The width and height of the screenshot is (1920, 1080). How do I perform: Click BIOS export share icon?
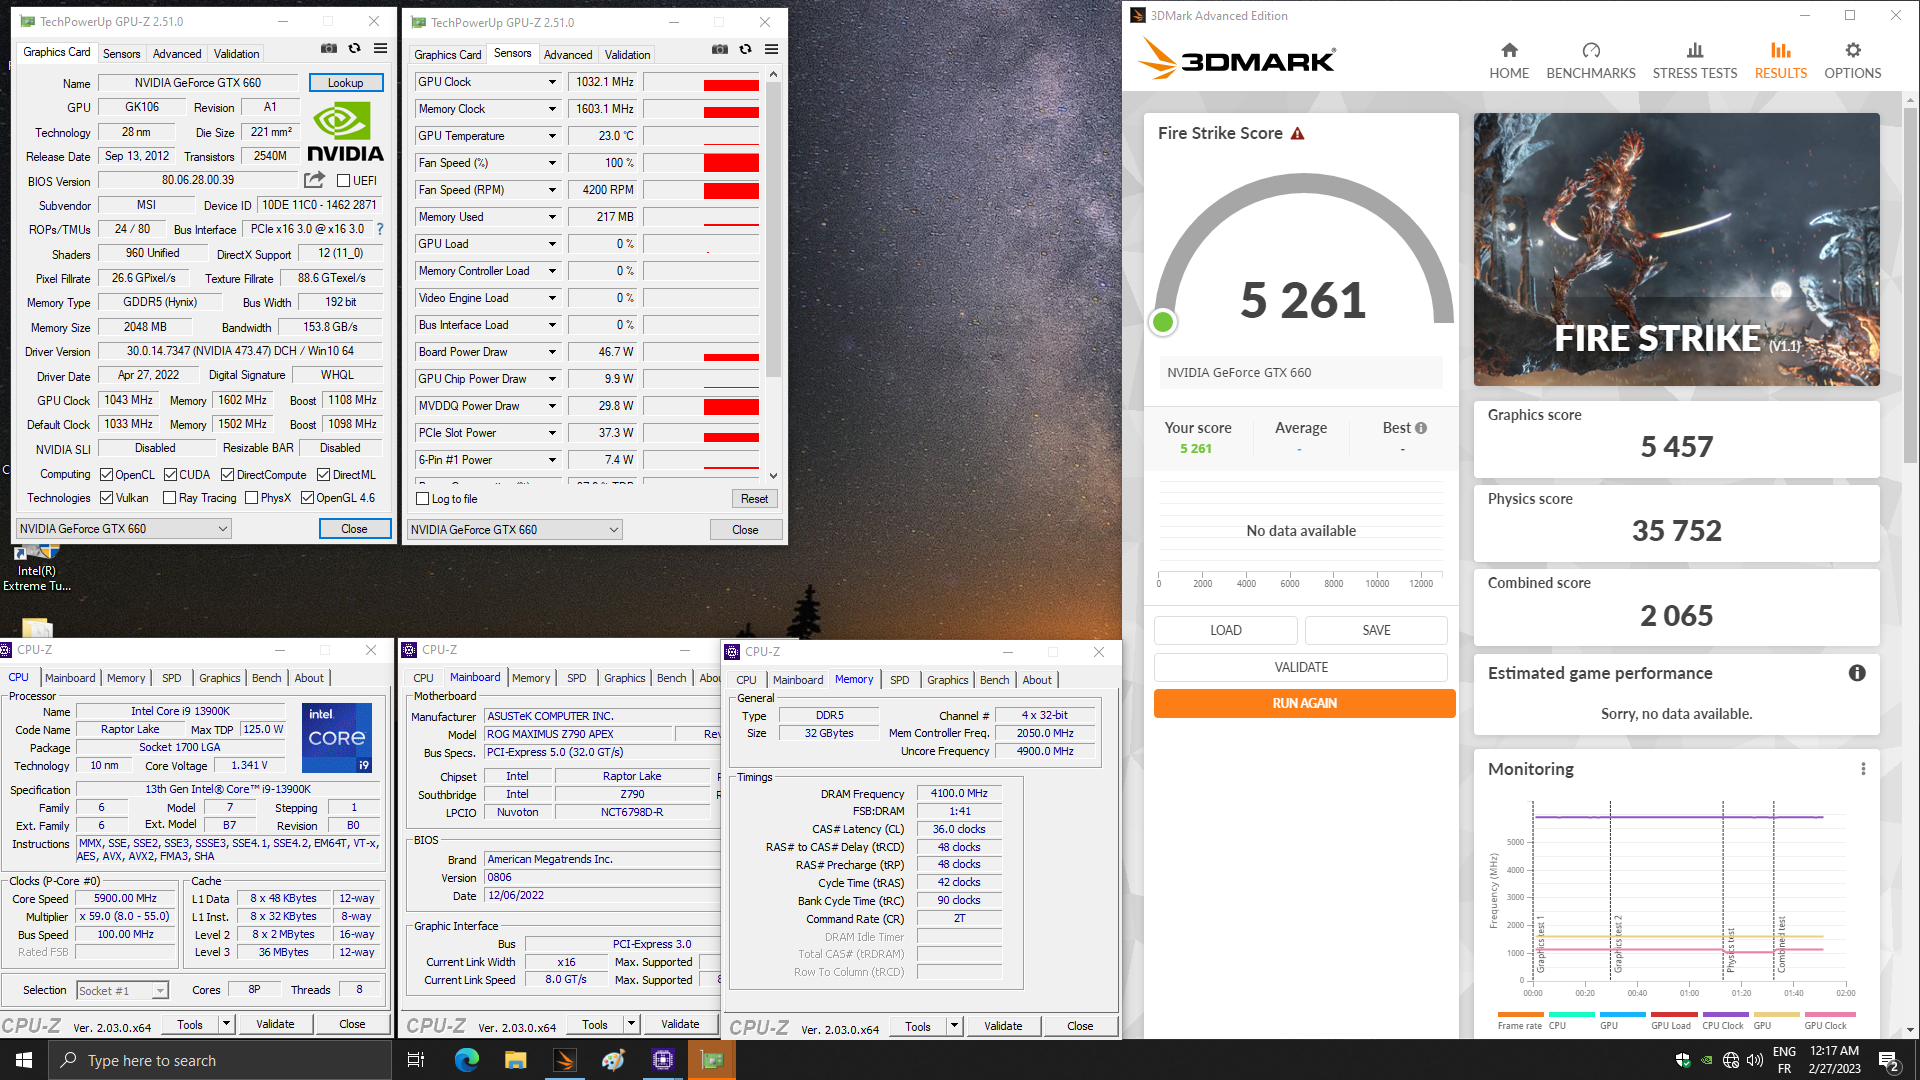click(314, 180)
